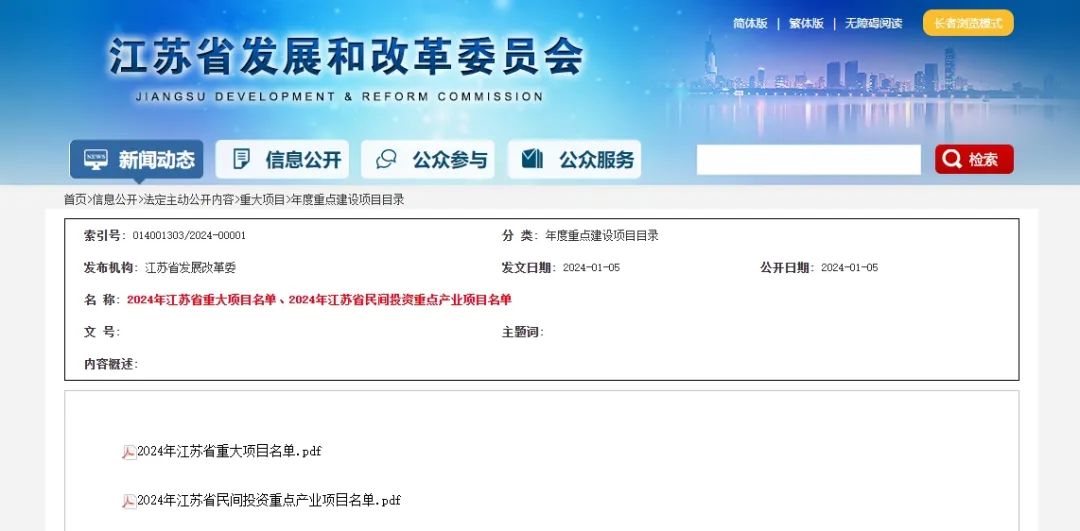Click the document icon beside 信息公开
Image resolution: width=1080 pixels, height=531 pixels.
tap(241, 160)
